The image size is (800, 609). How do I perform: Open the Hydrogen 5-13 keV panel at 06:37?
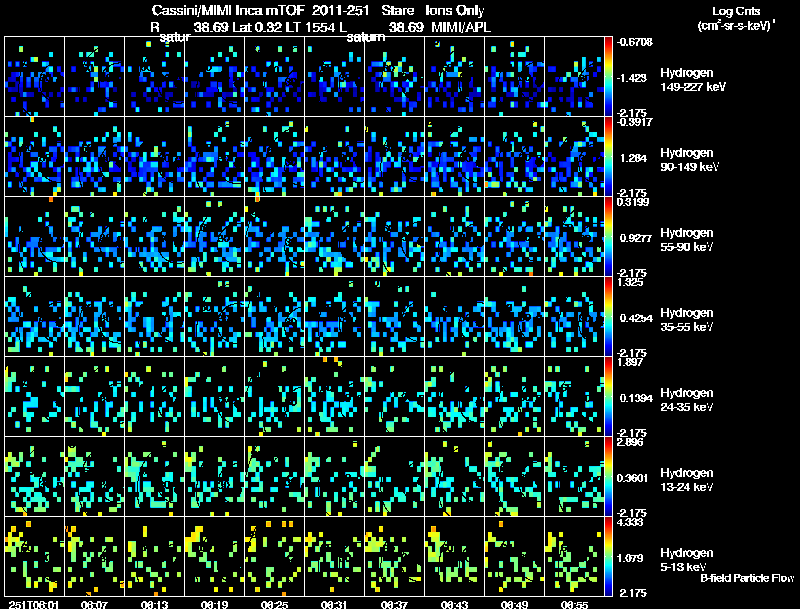[x=394, y=556]
